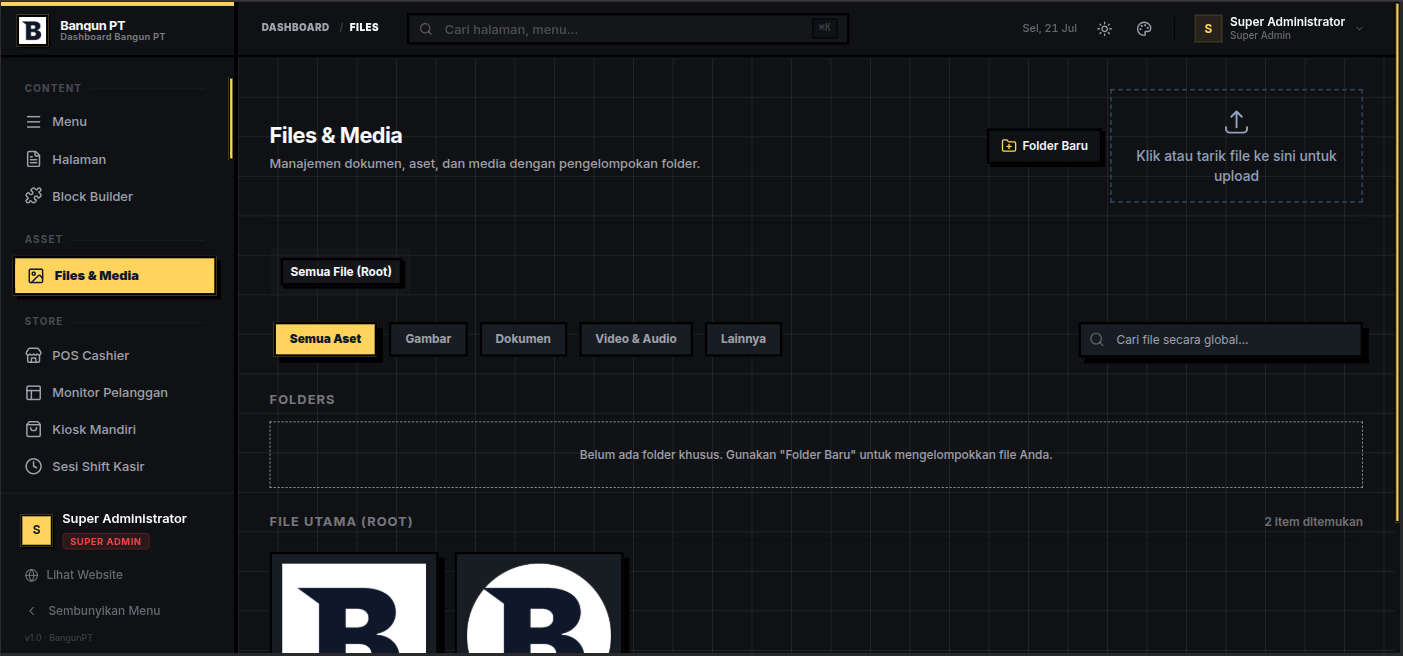
Task: Click the FILE UTAMA (ROOT) label
Action: [341, 522]
